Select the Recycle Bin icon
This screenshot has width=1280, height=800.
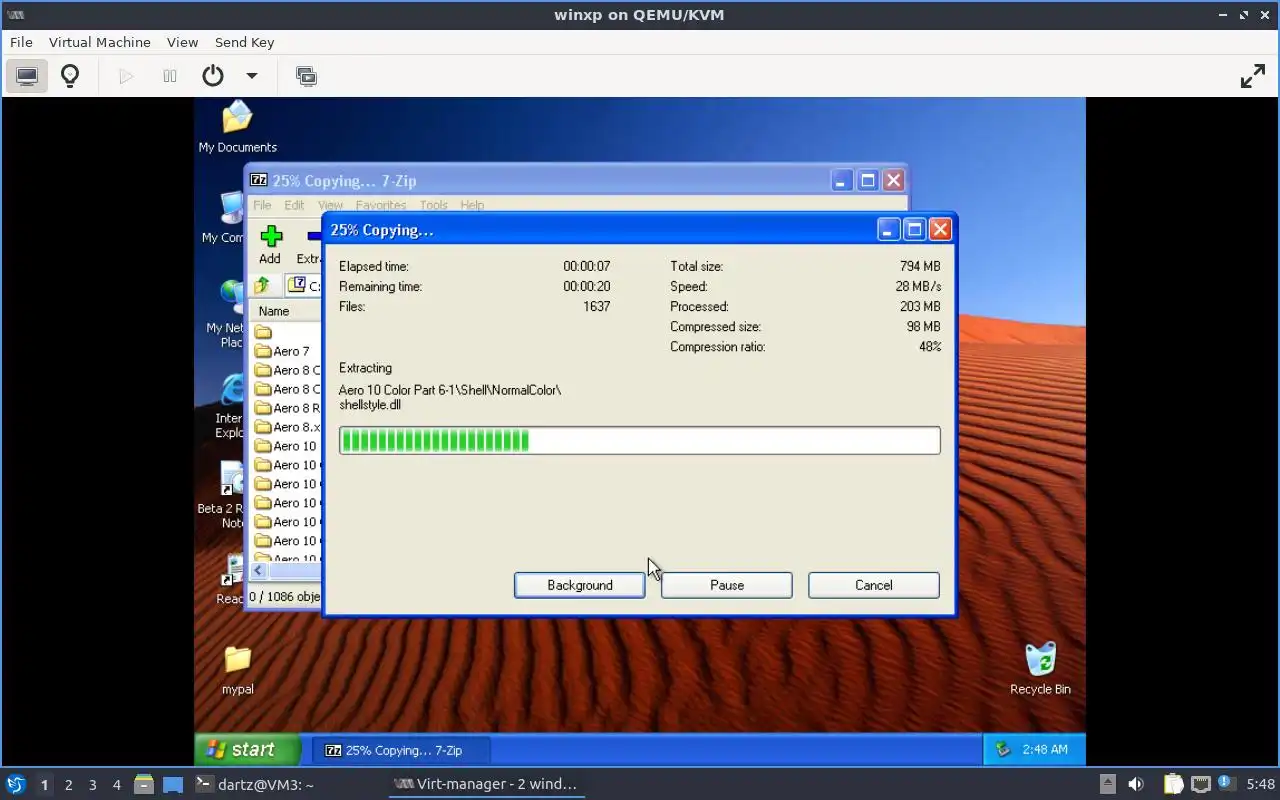[1040, 669]
